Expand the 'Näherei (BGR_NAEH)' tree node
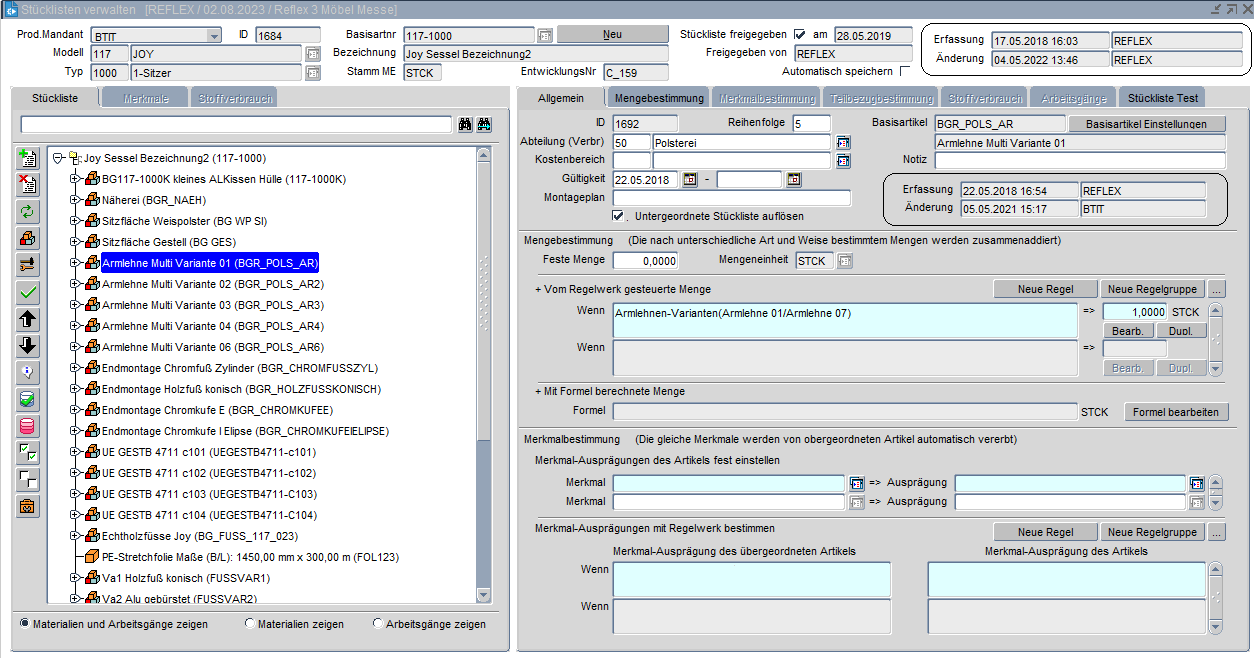This screenshot has height=658, width=1254. (75, 200)
